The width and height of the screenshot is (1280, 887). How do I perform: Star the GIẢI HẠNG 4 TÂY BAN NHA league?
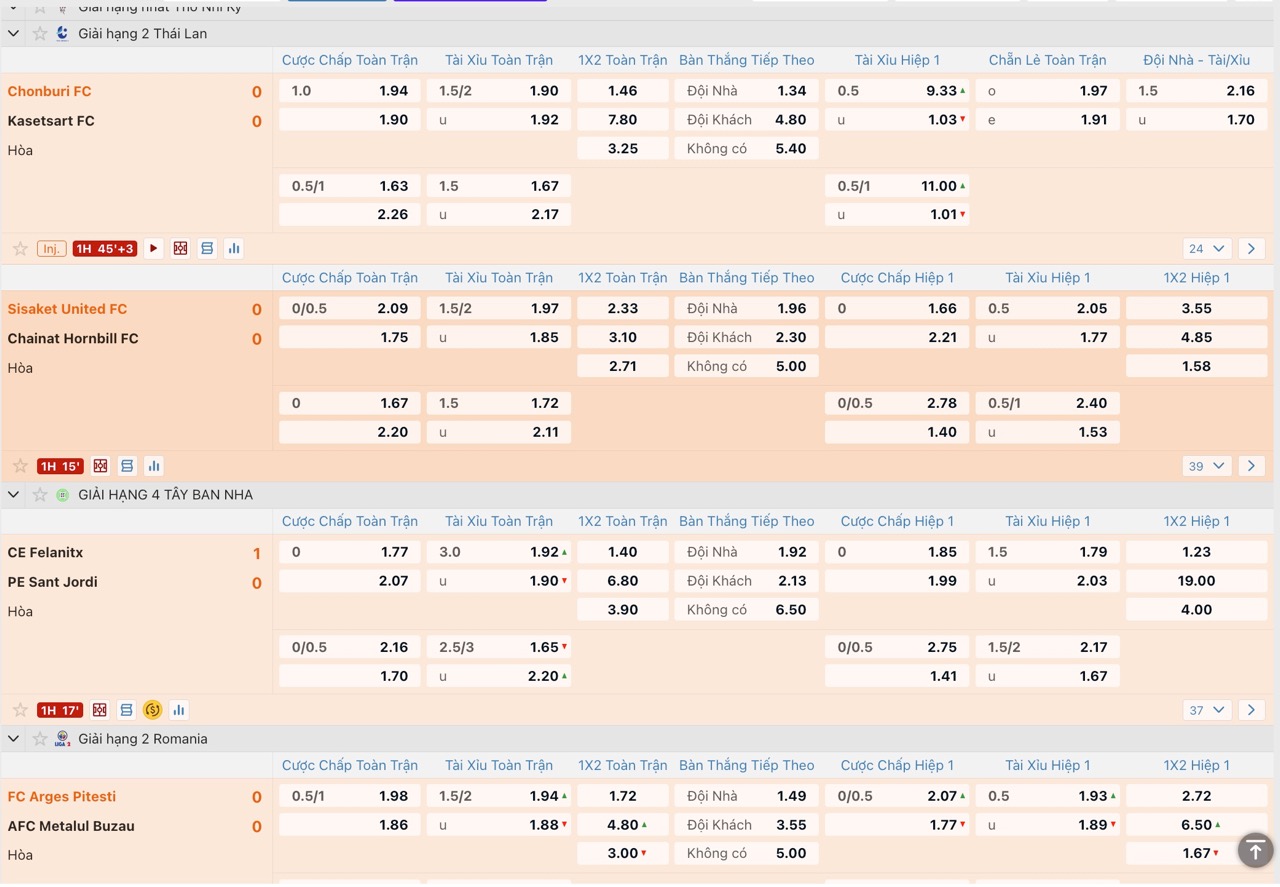point(40,494)
